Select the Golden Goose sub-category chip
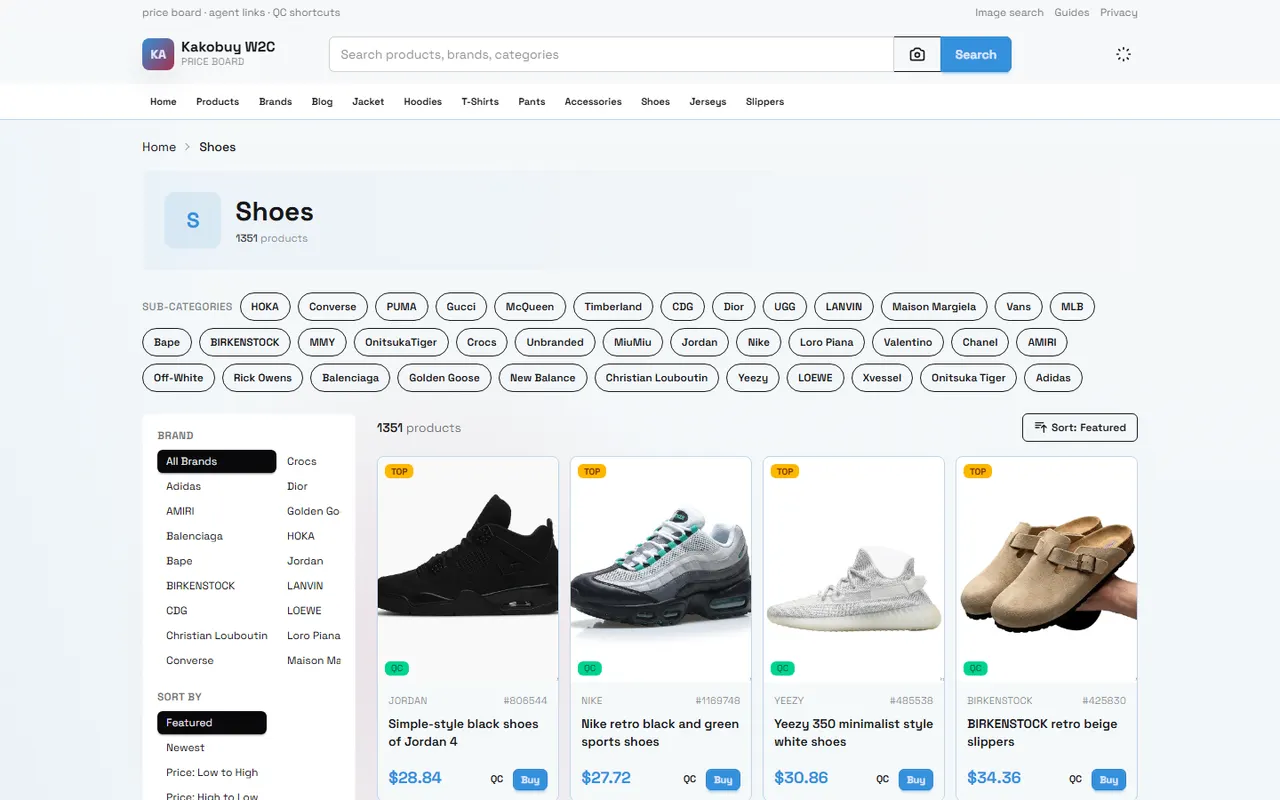Image resolution: width=1280 pixels, height=800 pixels. pos(444,378)
